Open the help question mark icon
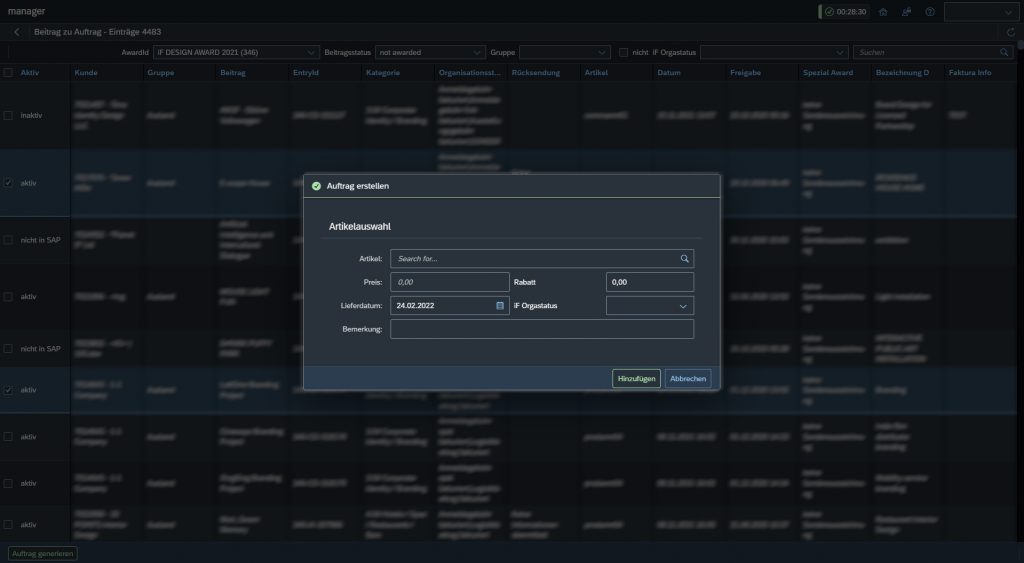The height and width of the screenshot is (563, 1024). pos(930,12)
